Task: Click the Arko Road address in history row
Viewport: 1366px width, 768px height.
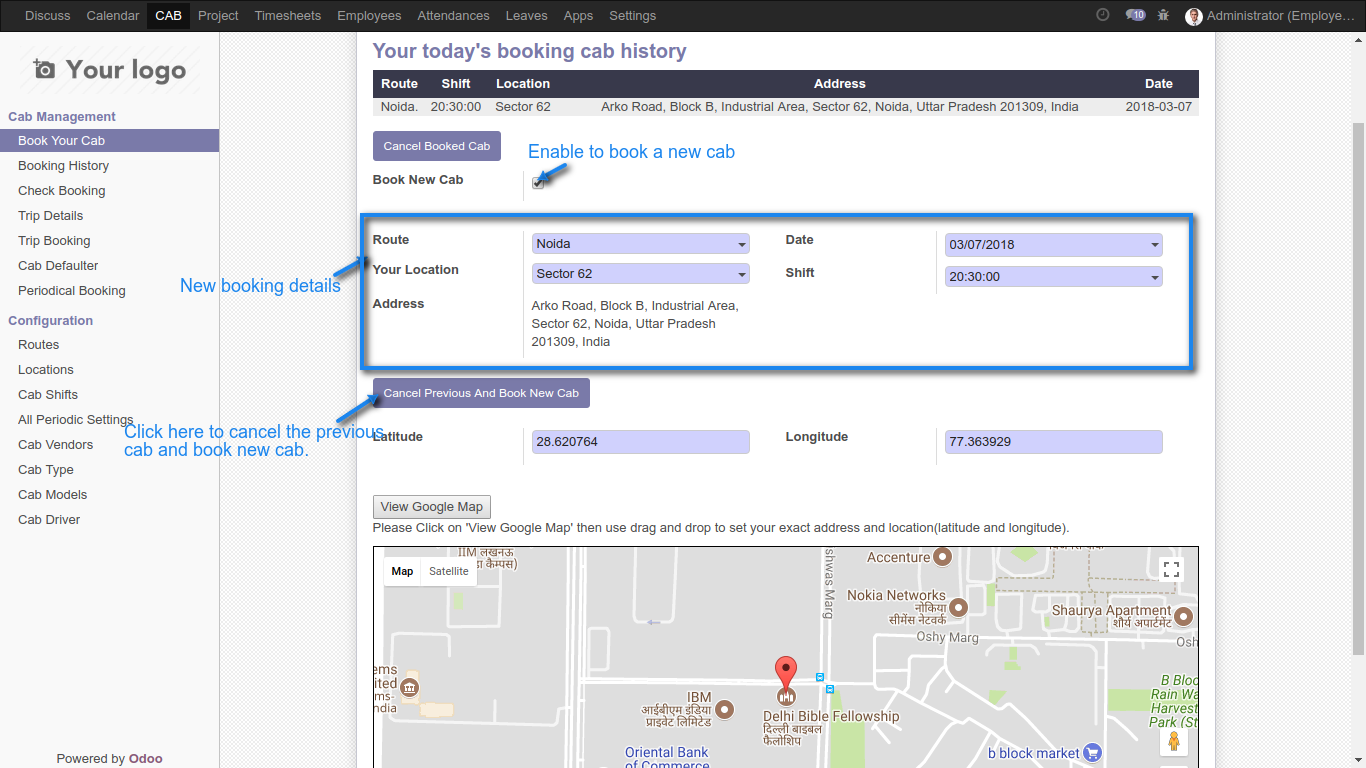Action: coord(840,107)
